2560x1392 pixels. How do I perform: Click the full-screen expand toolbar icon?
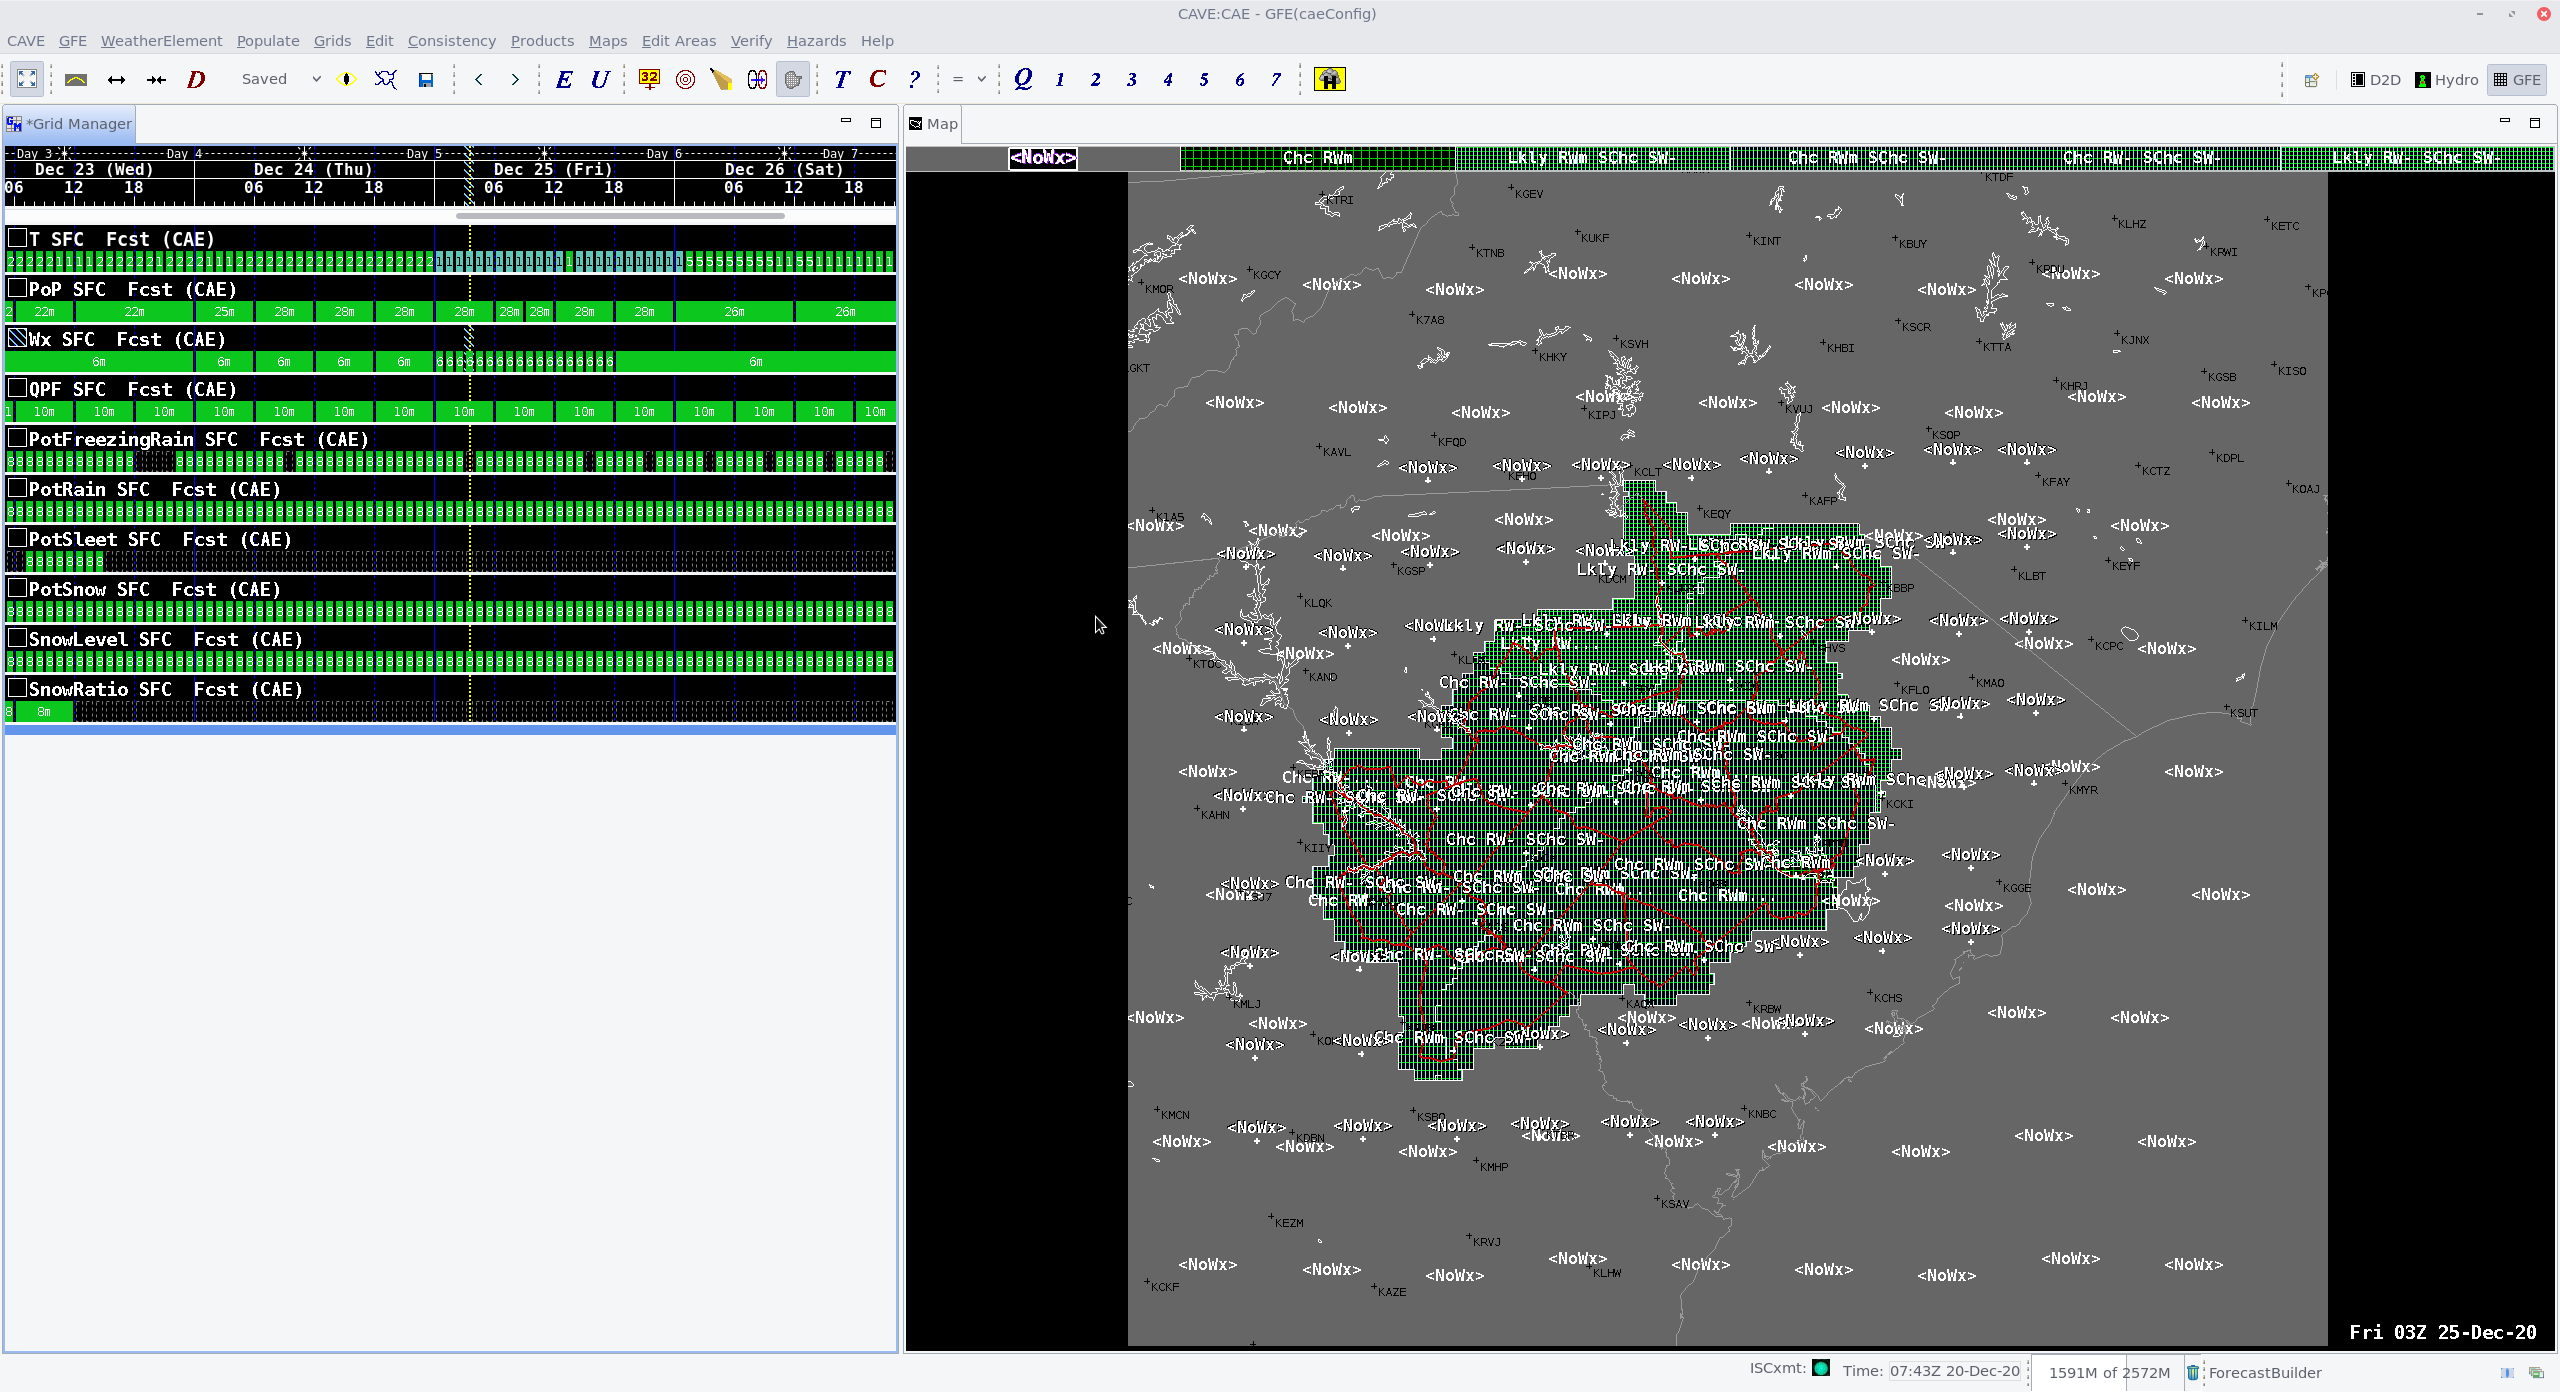tap(27, 79)
